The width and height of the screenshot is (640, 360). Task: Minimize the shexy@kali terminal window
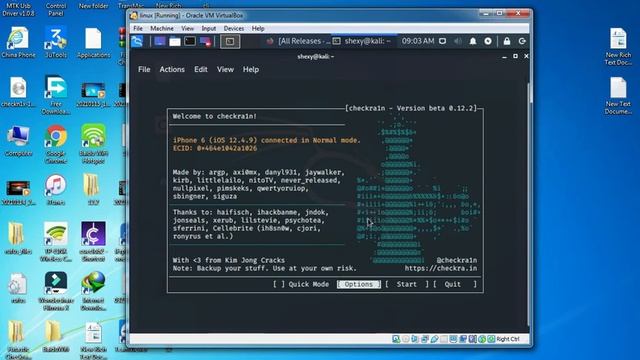[504, 56]
